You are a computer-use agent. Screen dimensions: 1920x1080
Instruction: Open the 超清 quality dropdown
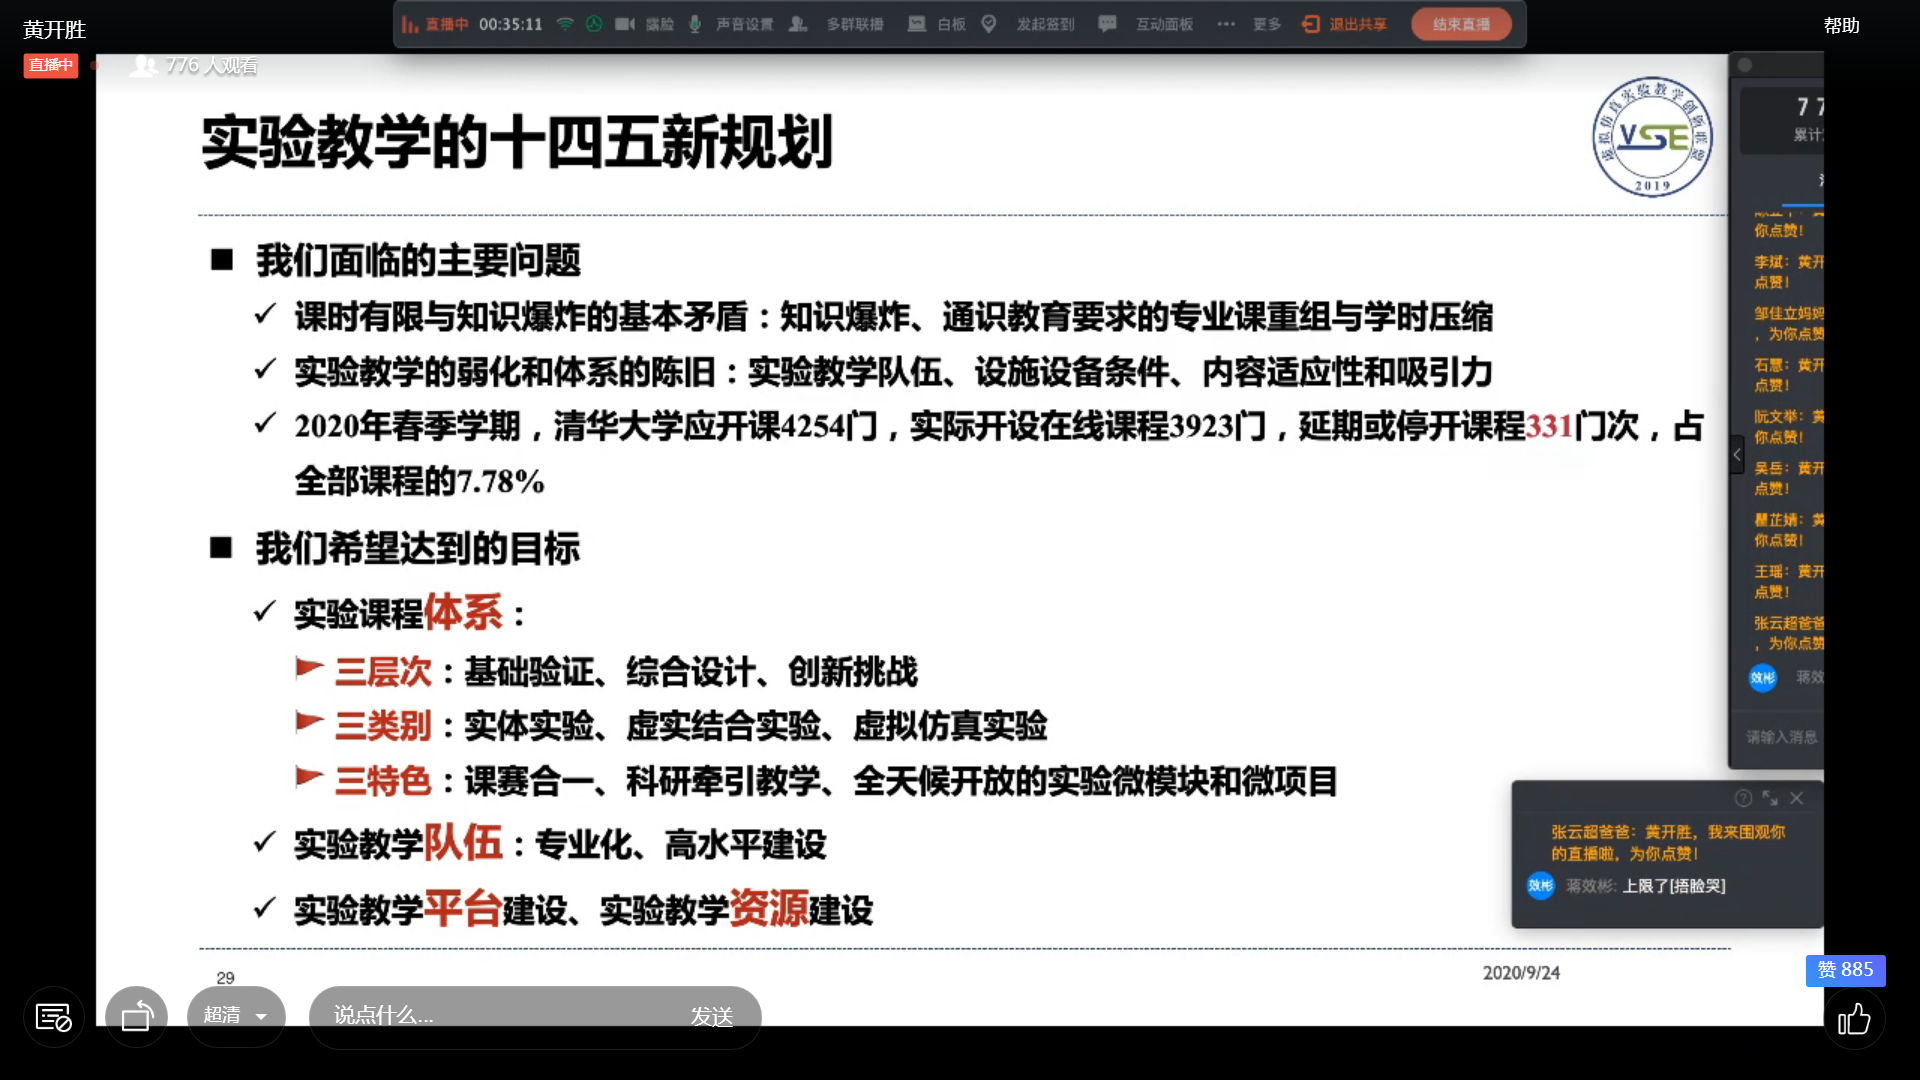[236, 1016]
